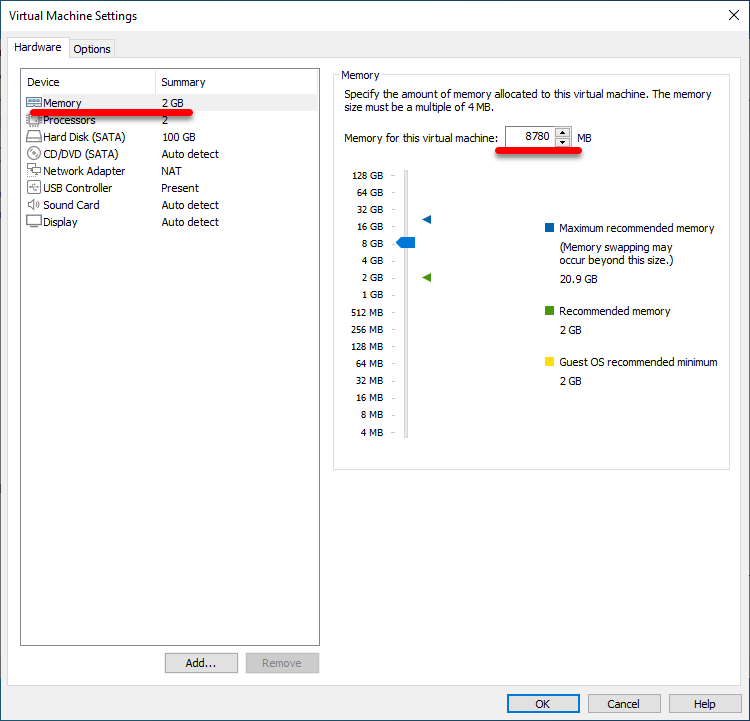The height and width of the screenshot is (721, 750).
Task: Click the 1 GB slider label
Action: point(372,295)
